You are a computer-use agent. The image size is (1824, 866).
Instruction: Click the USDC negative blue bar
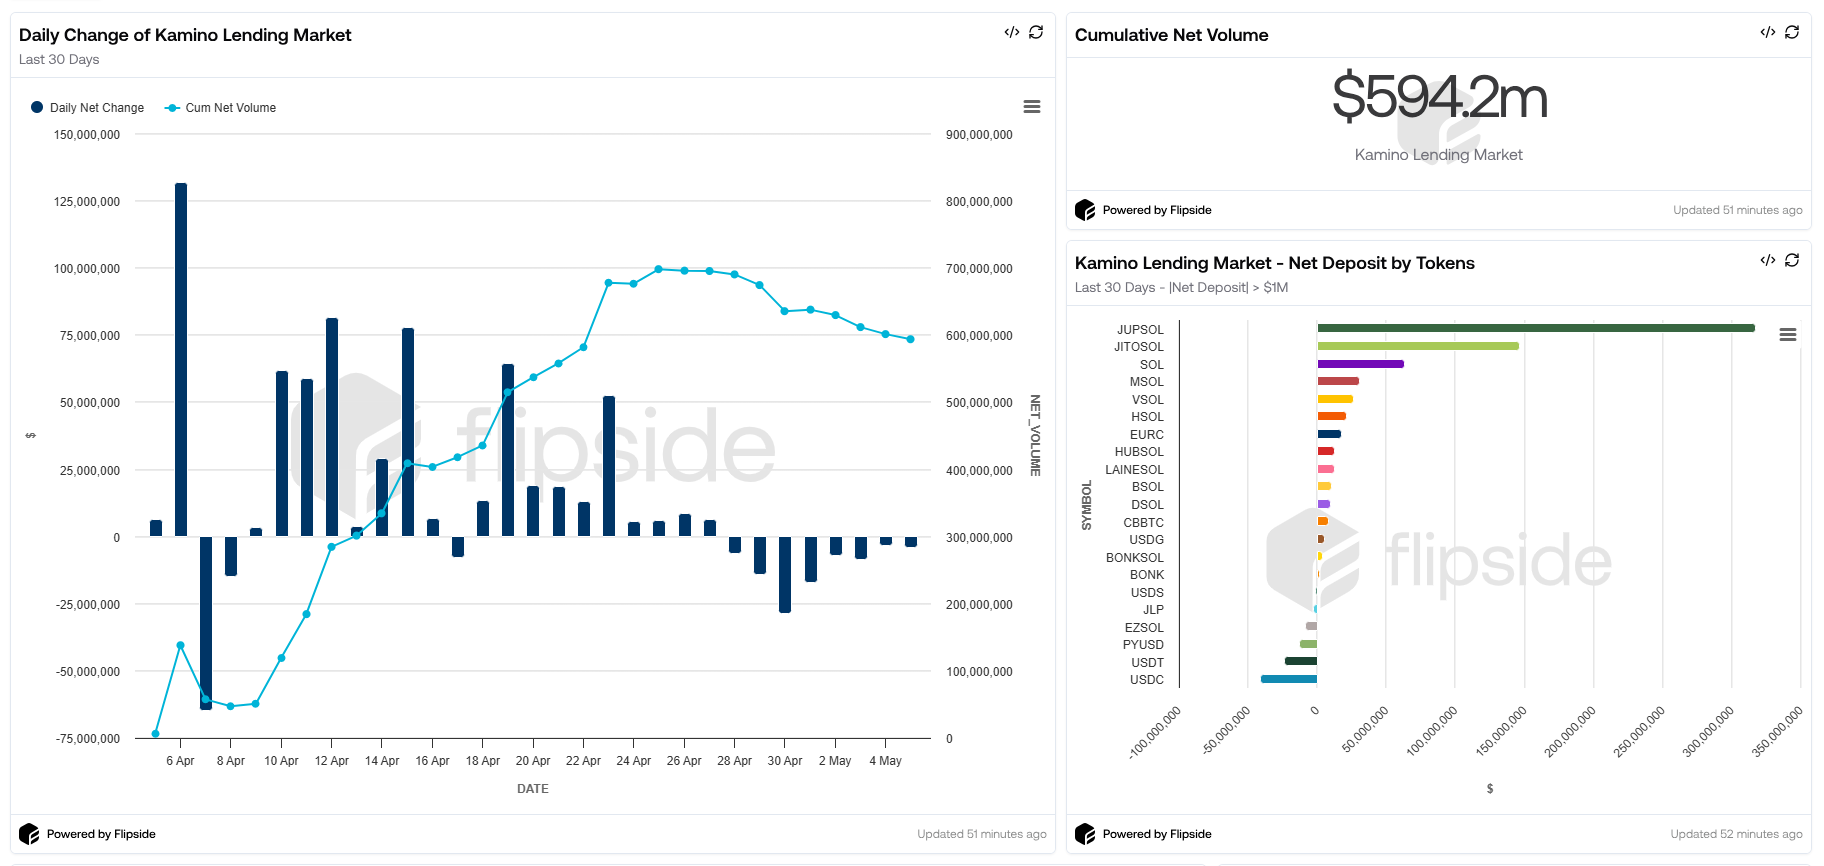click(x=1289, y=679)
